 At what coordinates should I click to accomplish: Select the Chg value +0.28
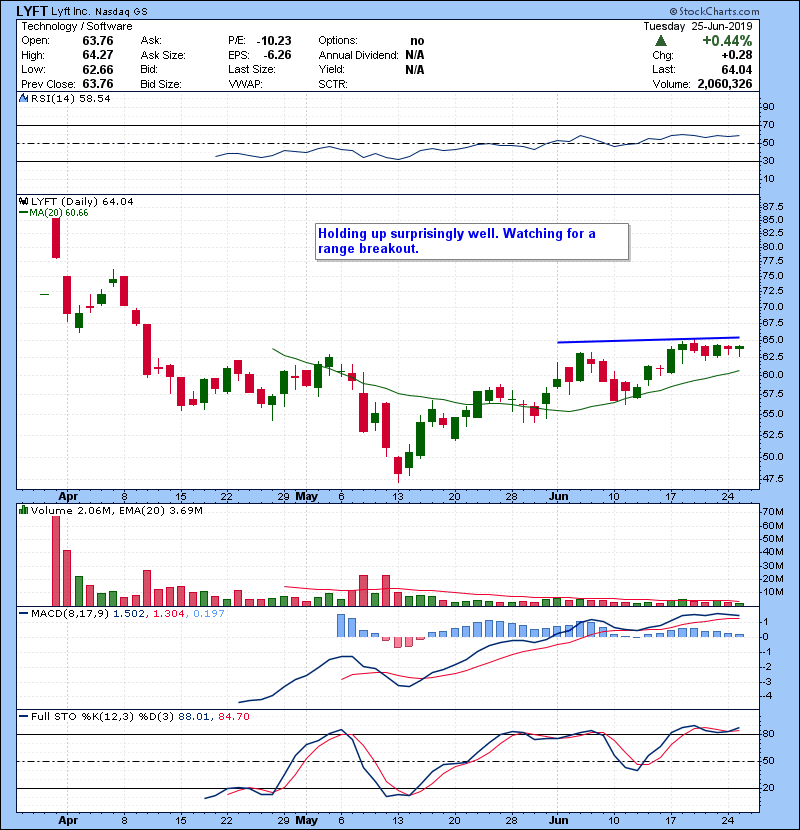point(736,55)
